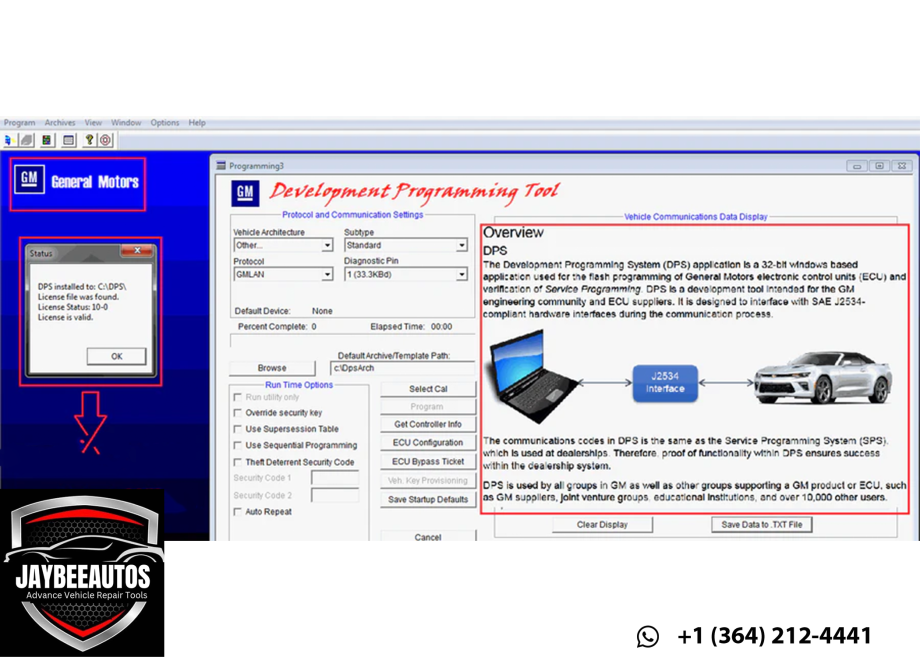
Task: Maximize the Programming3 window
Action: coord(879,167)
